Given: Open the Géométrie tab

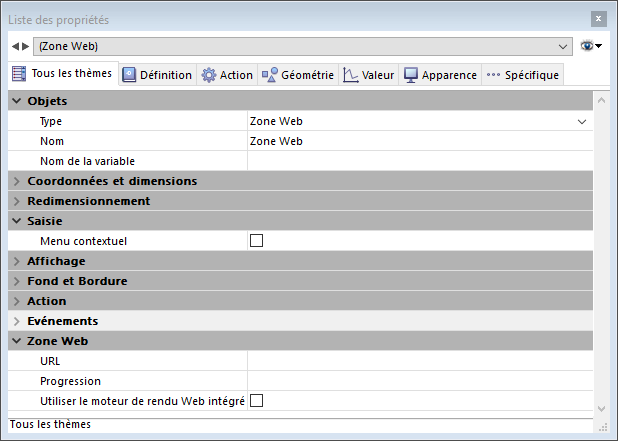Looking at the screenshot, I should 298,75.
